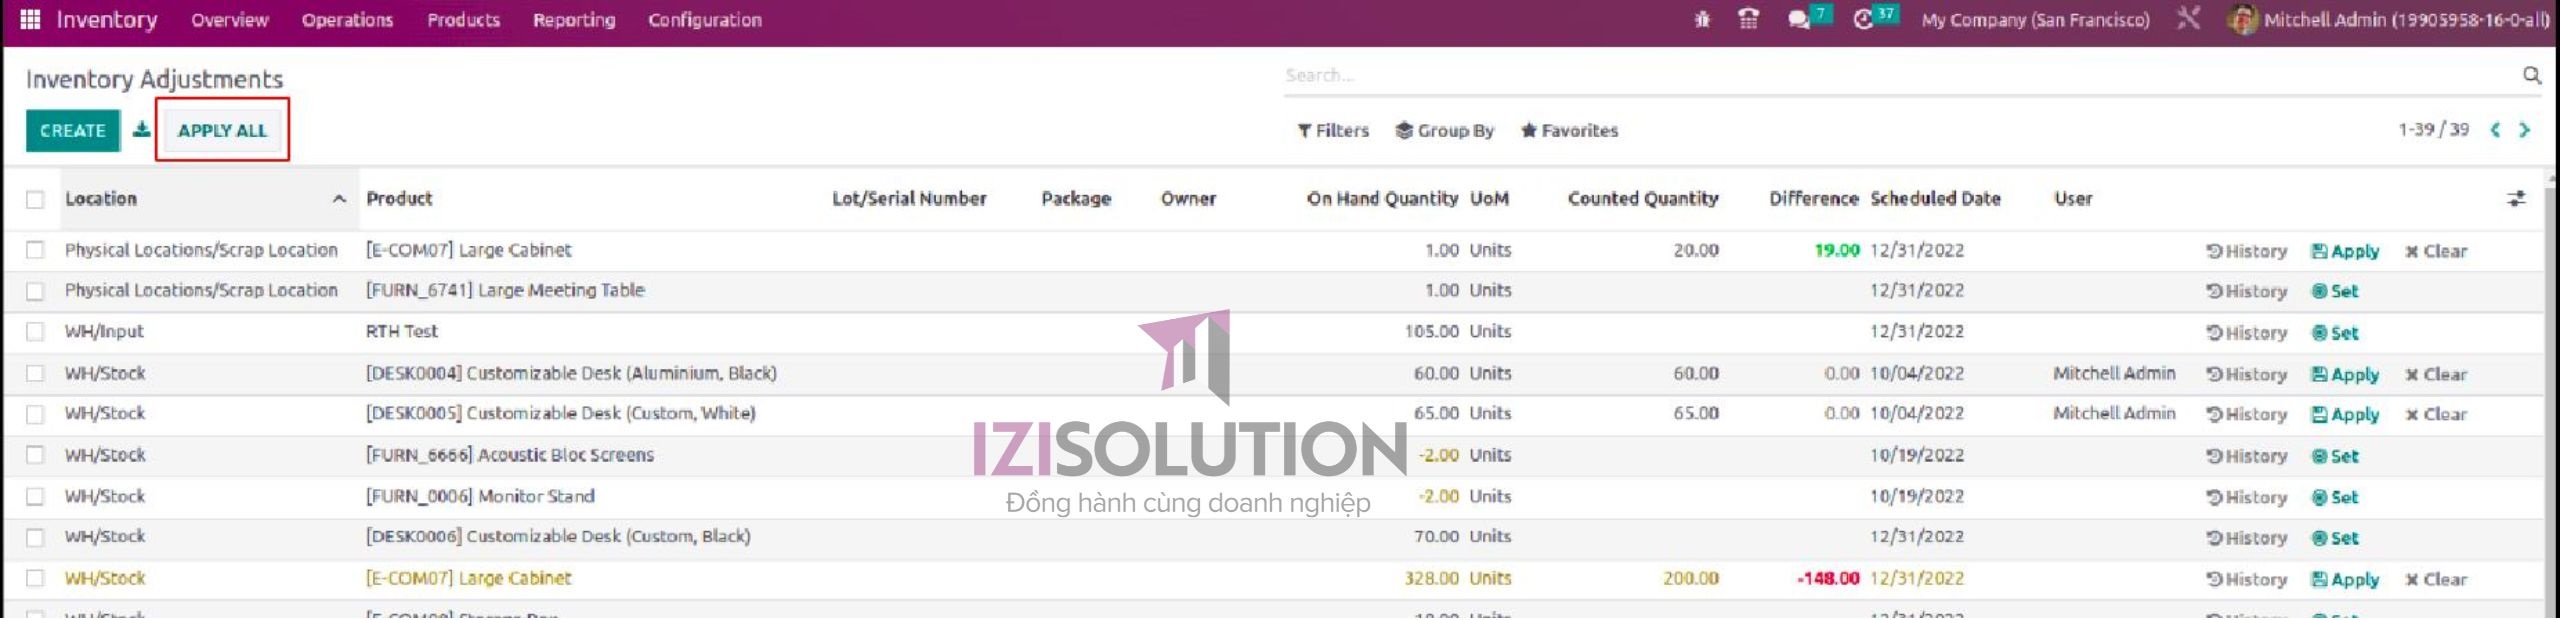The image size is (2560, 620).
Task: Click Set for Acoustic Bloc Screens row
Action: point(2335,456)
